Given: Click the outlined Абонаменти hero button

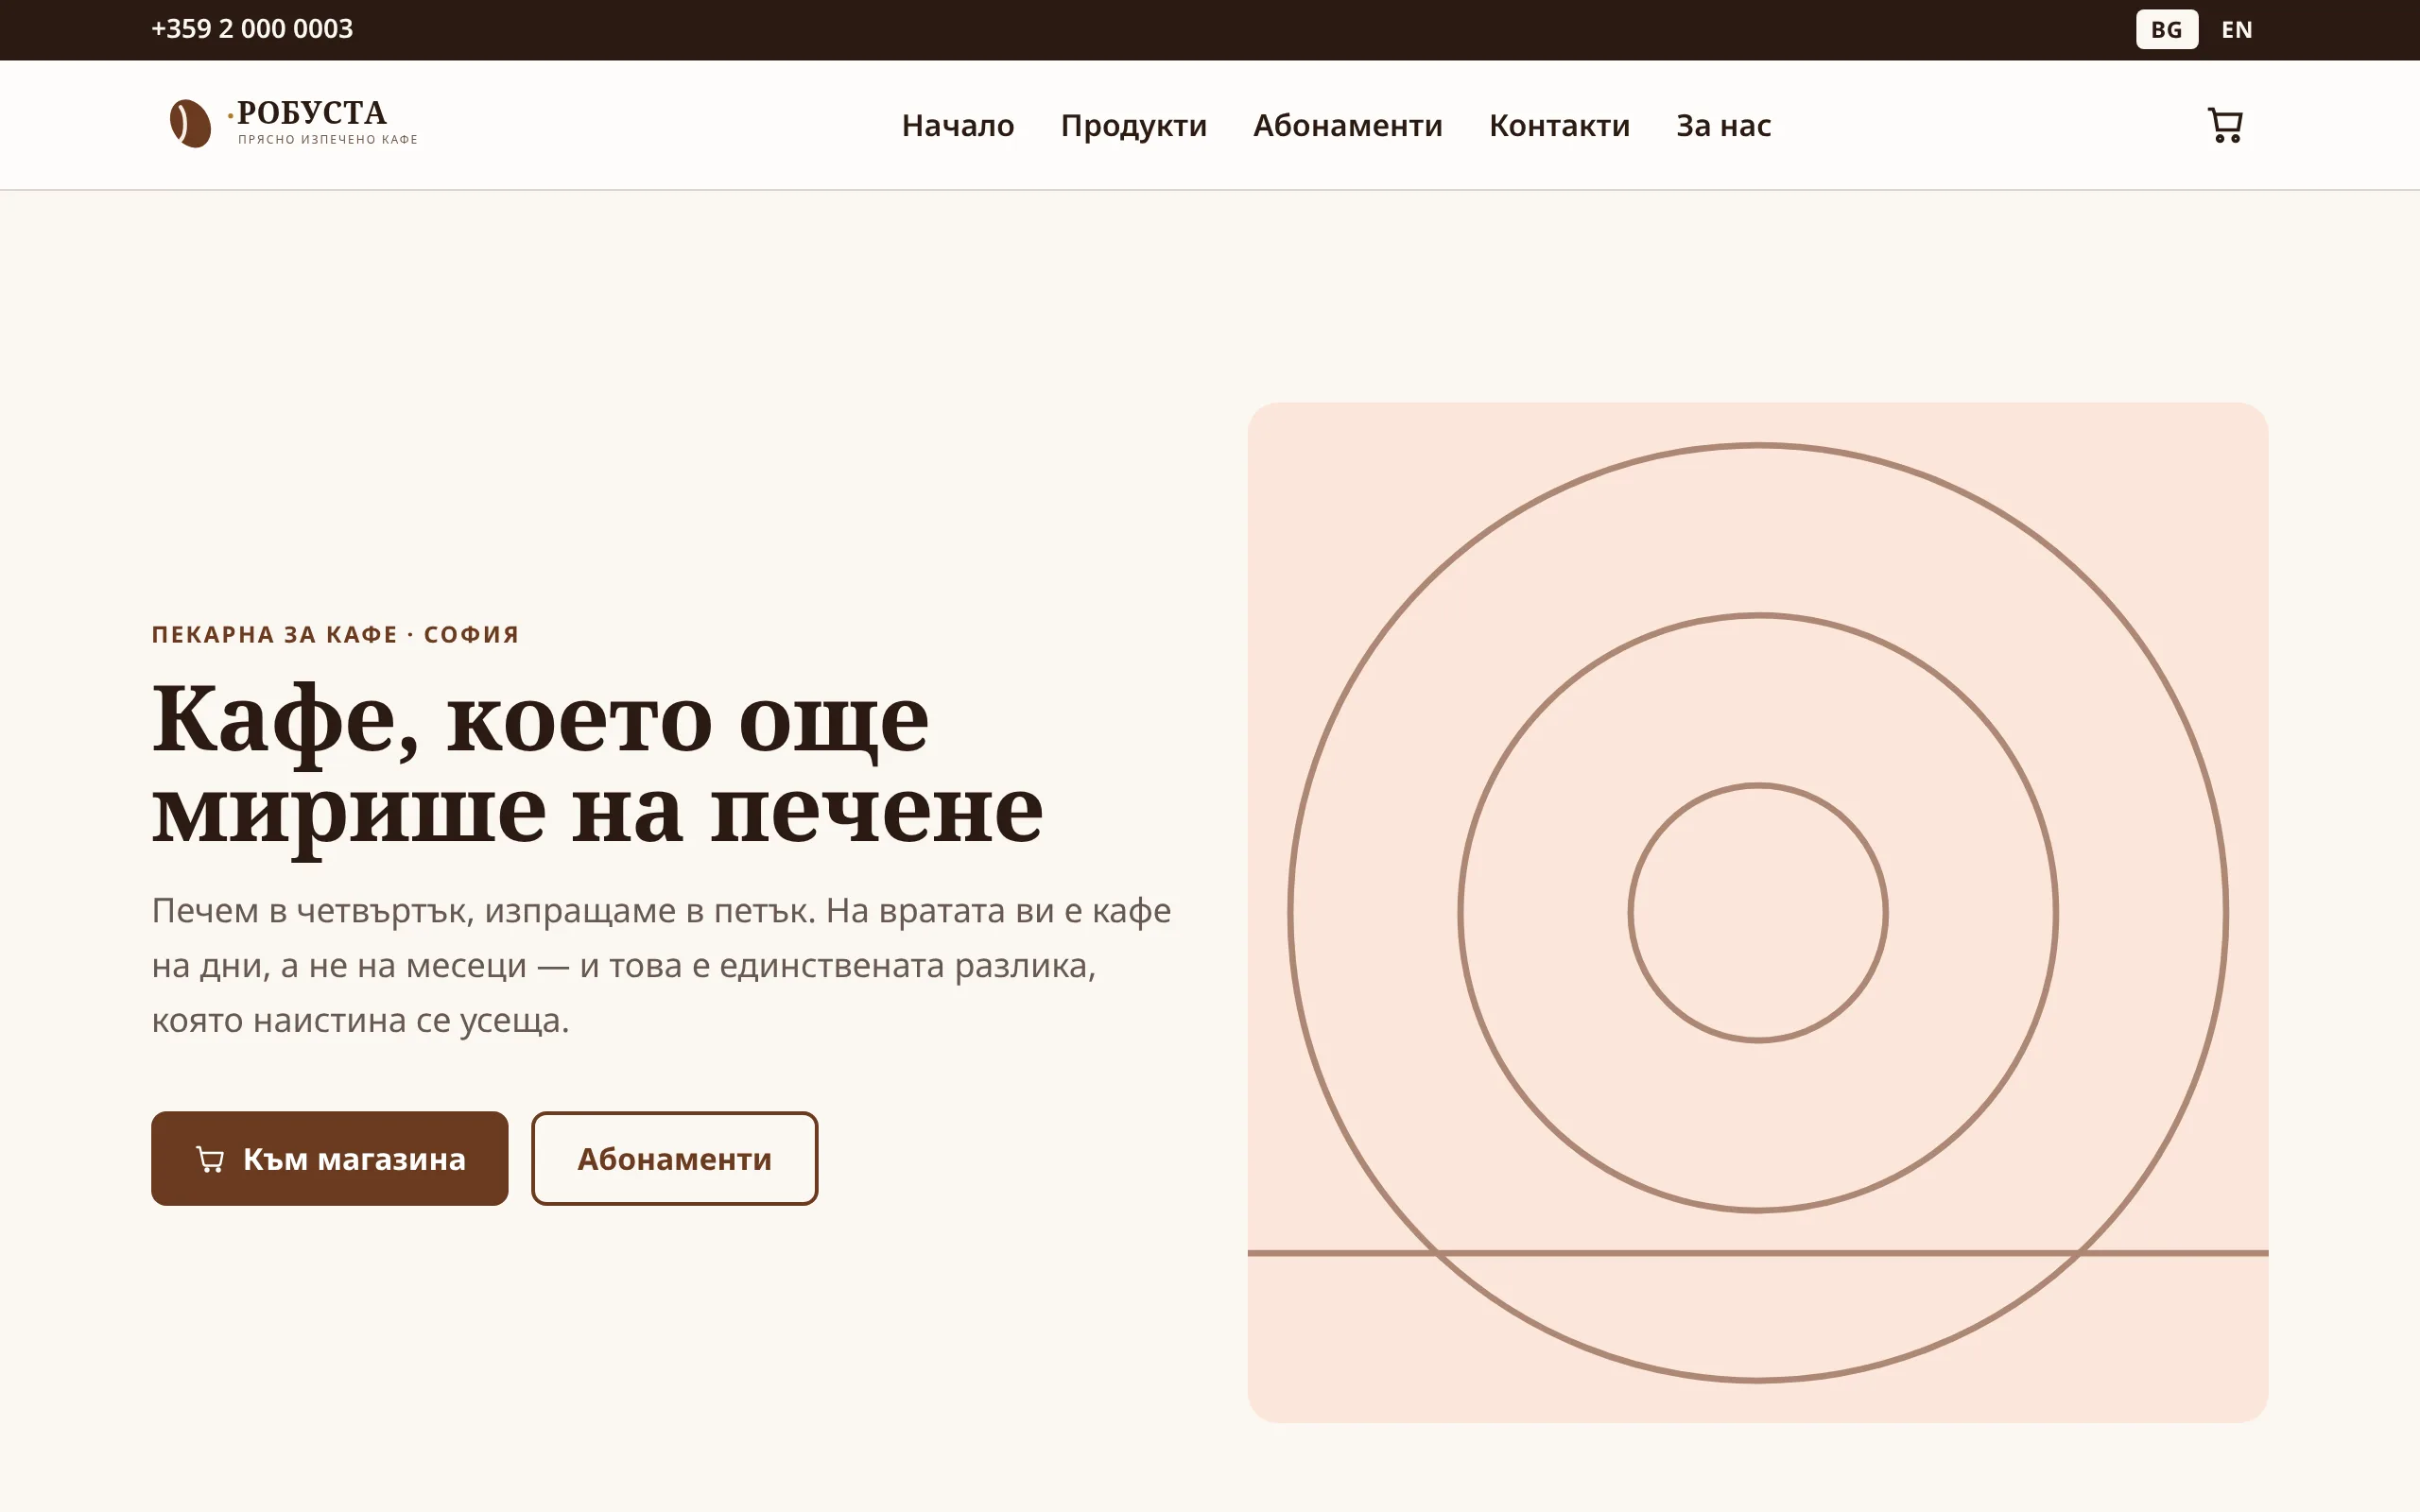Looking at the screenshot, I should tap(674, 1158).
